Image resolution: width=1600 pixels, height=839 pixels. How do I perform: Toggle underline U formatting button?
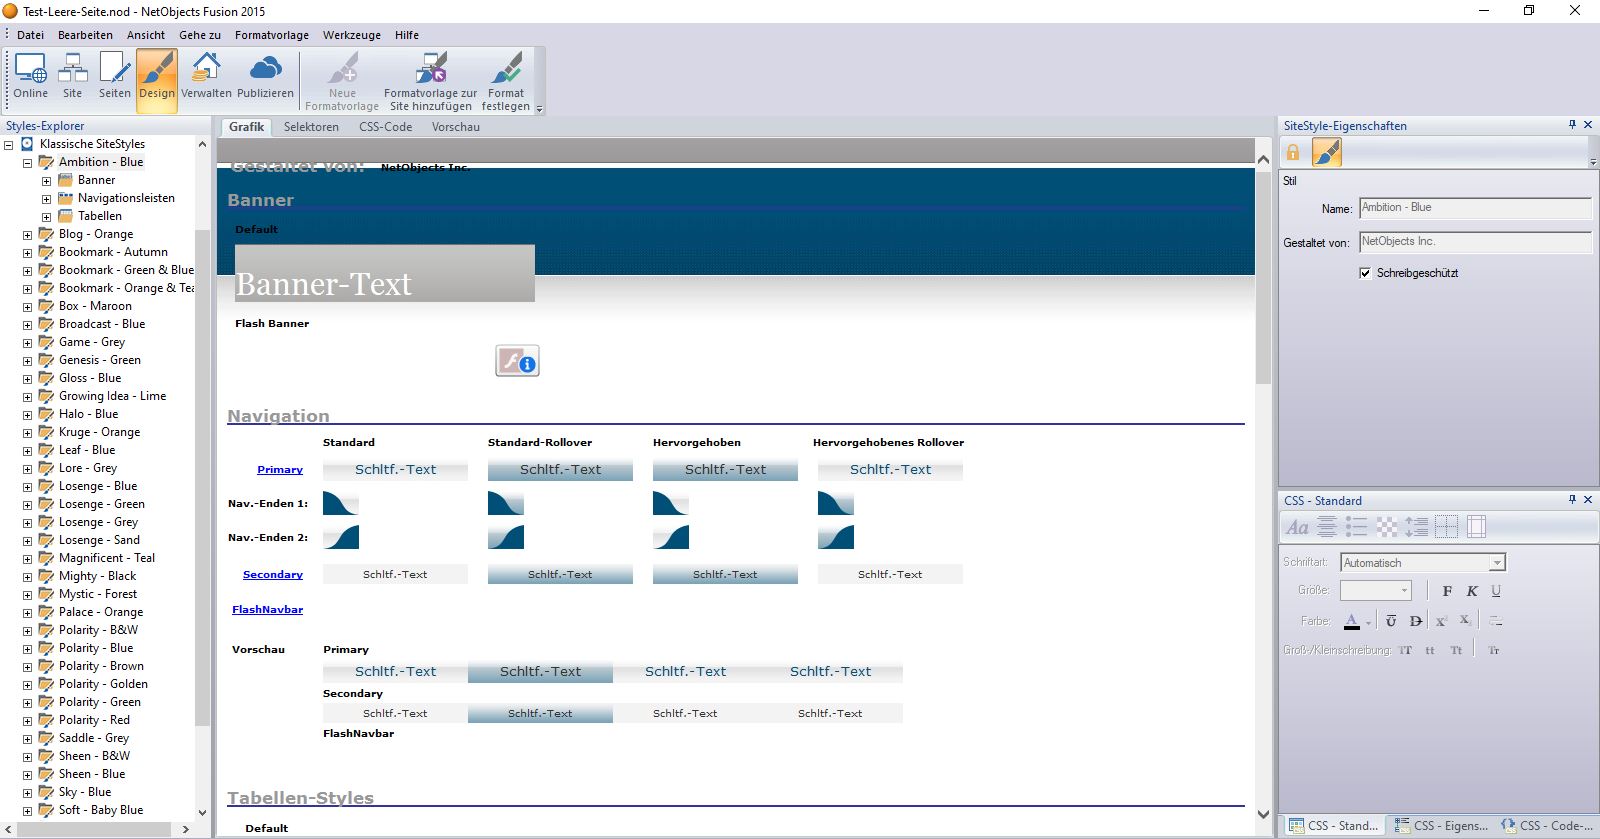coord(1496,591)
